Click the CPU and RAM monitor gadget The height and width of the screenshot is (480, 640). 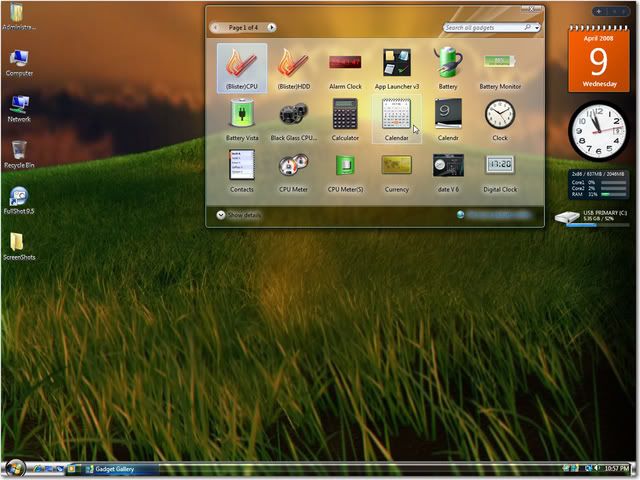(x=598, y=184)
